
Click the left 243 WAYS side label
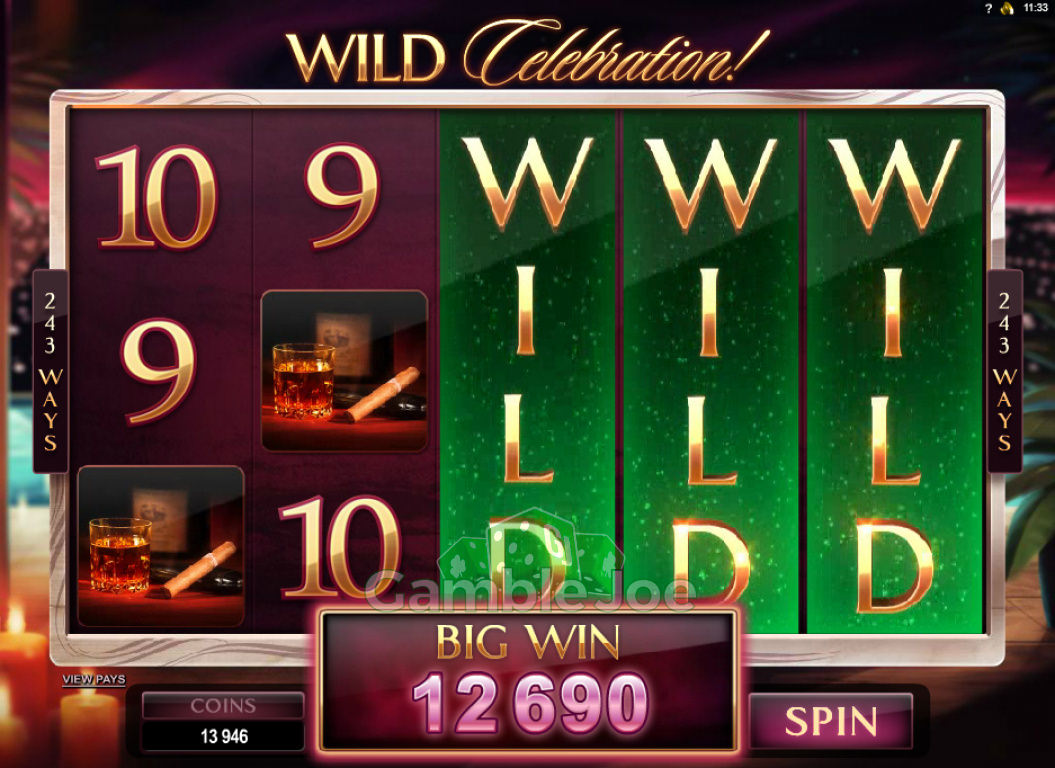click(50, 371)
